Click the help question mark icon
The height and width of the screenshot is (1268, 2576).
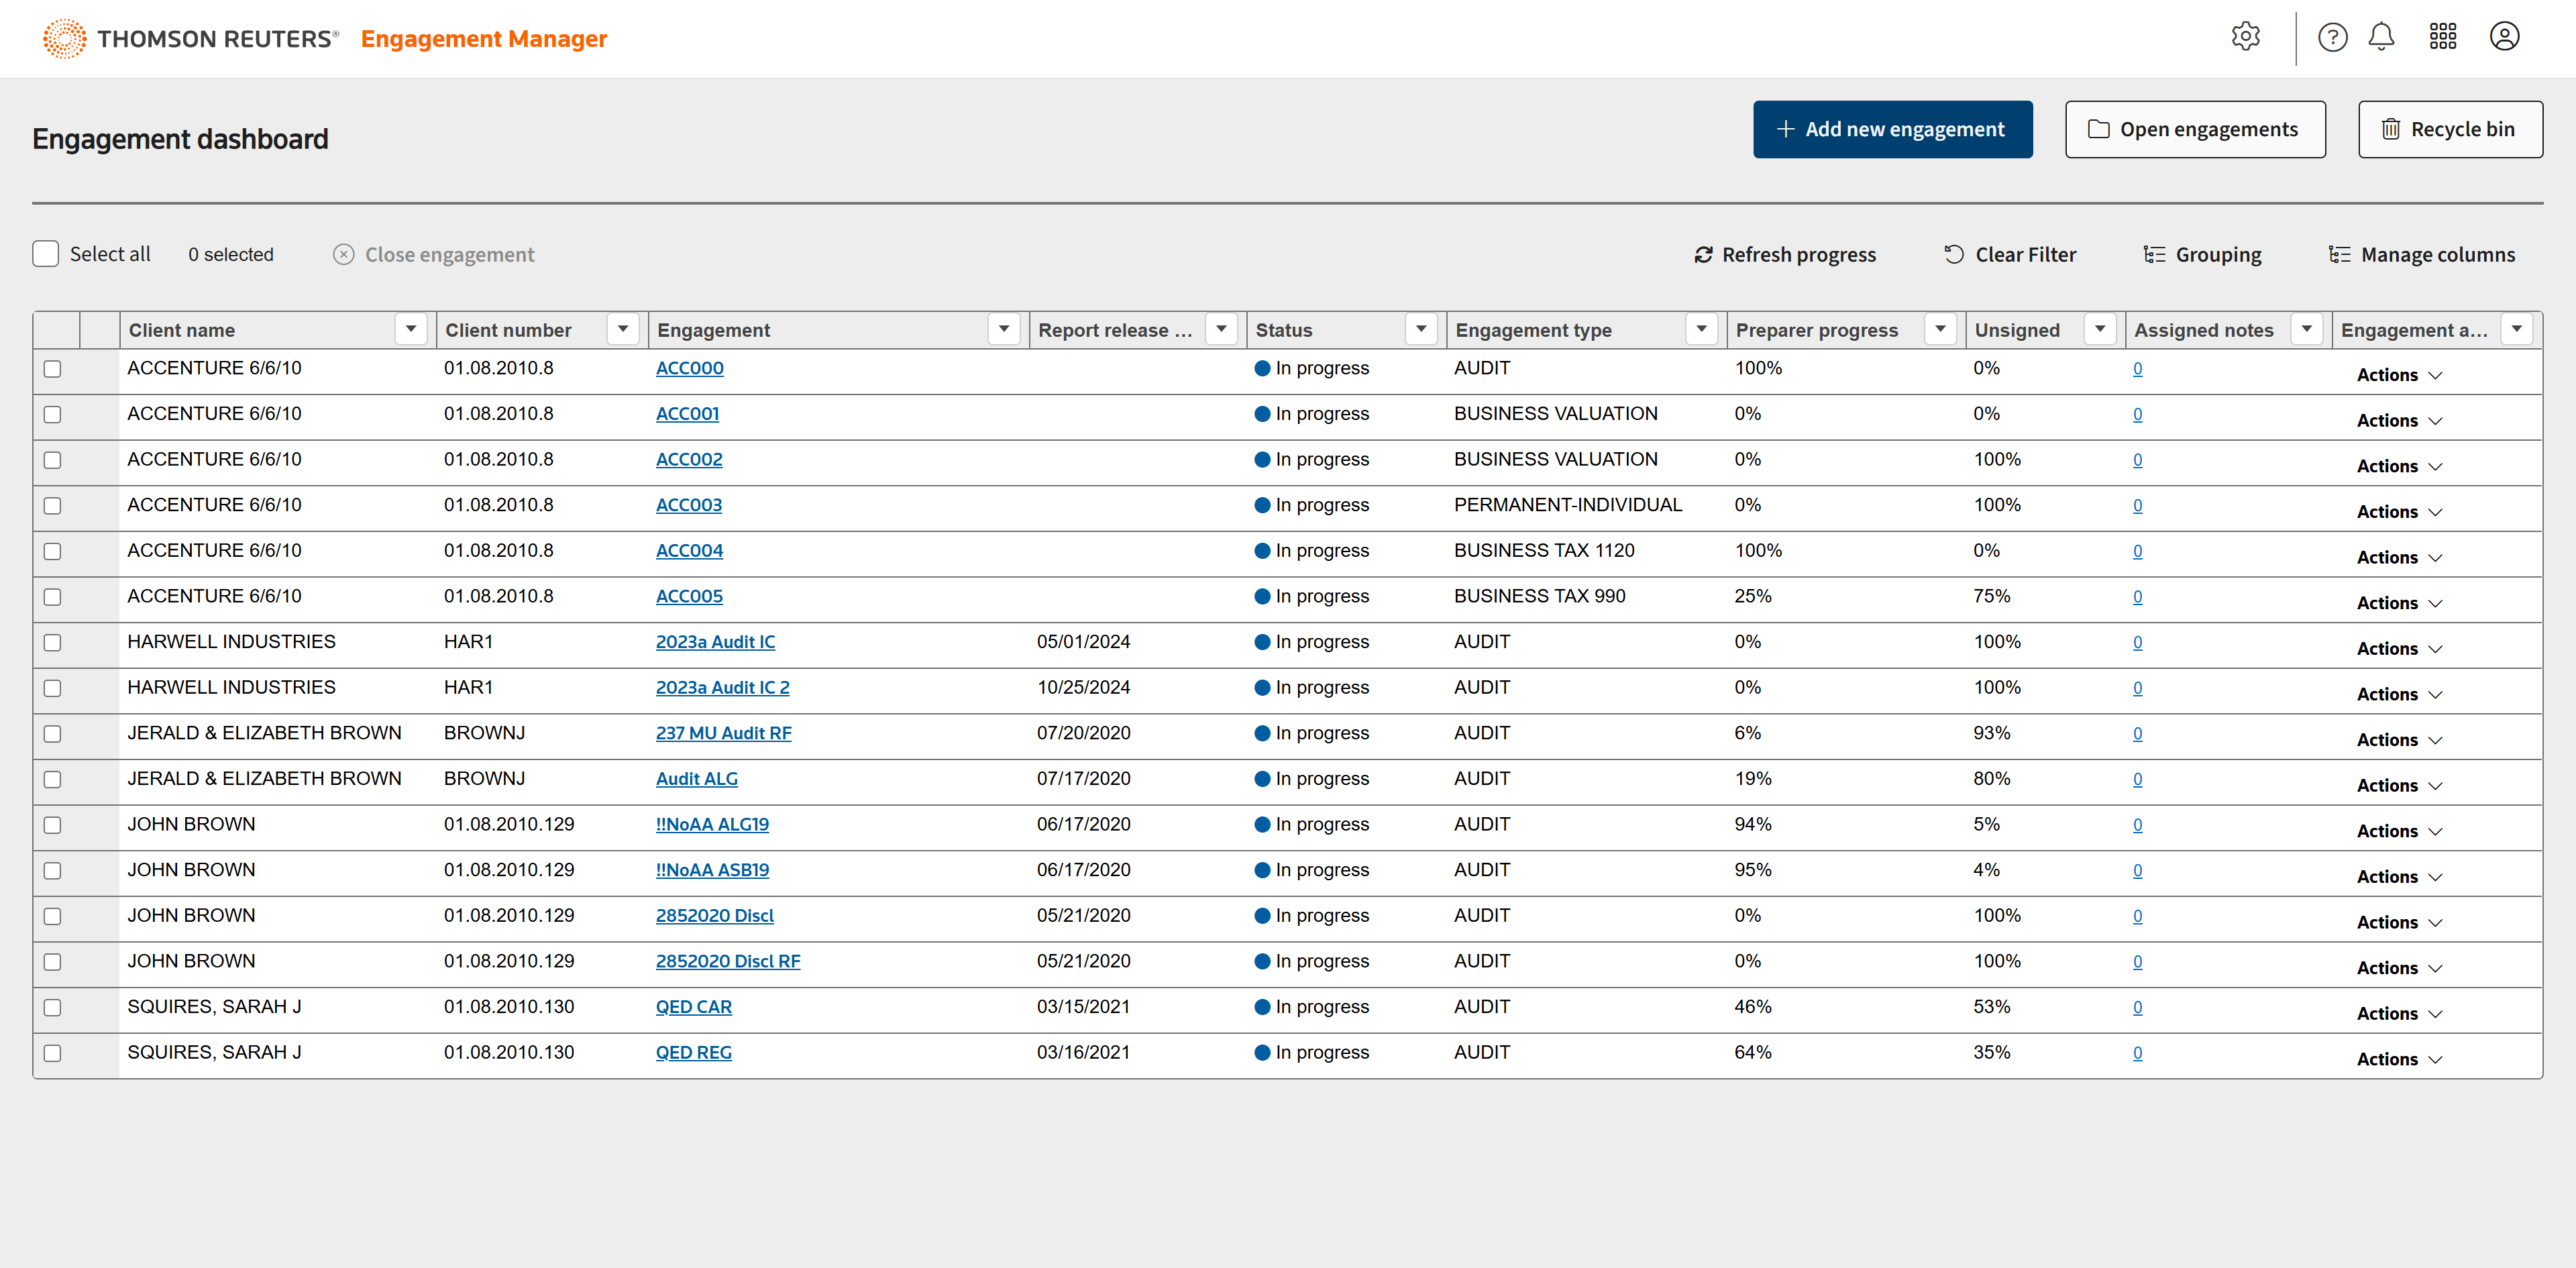pos(2332,37)
